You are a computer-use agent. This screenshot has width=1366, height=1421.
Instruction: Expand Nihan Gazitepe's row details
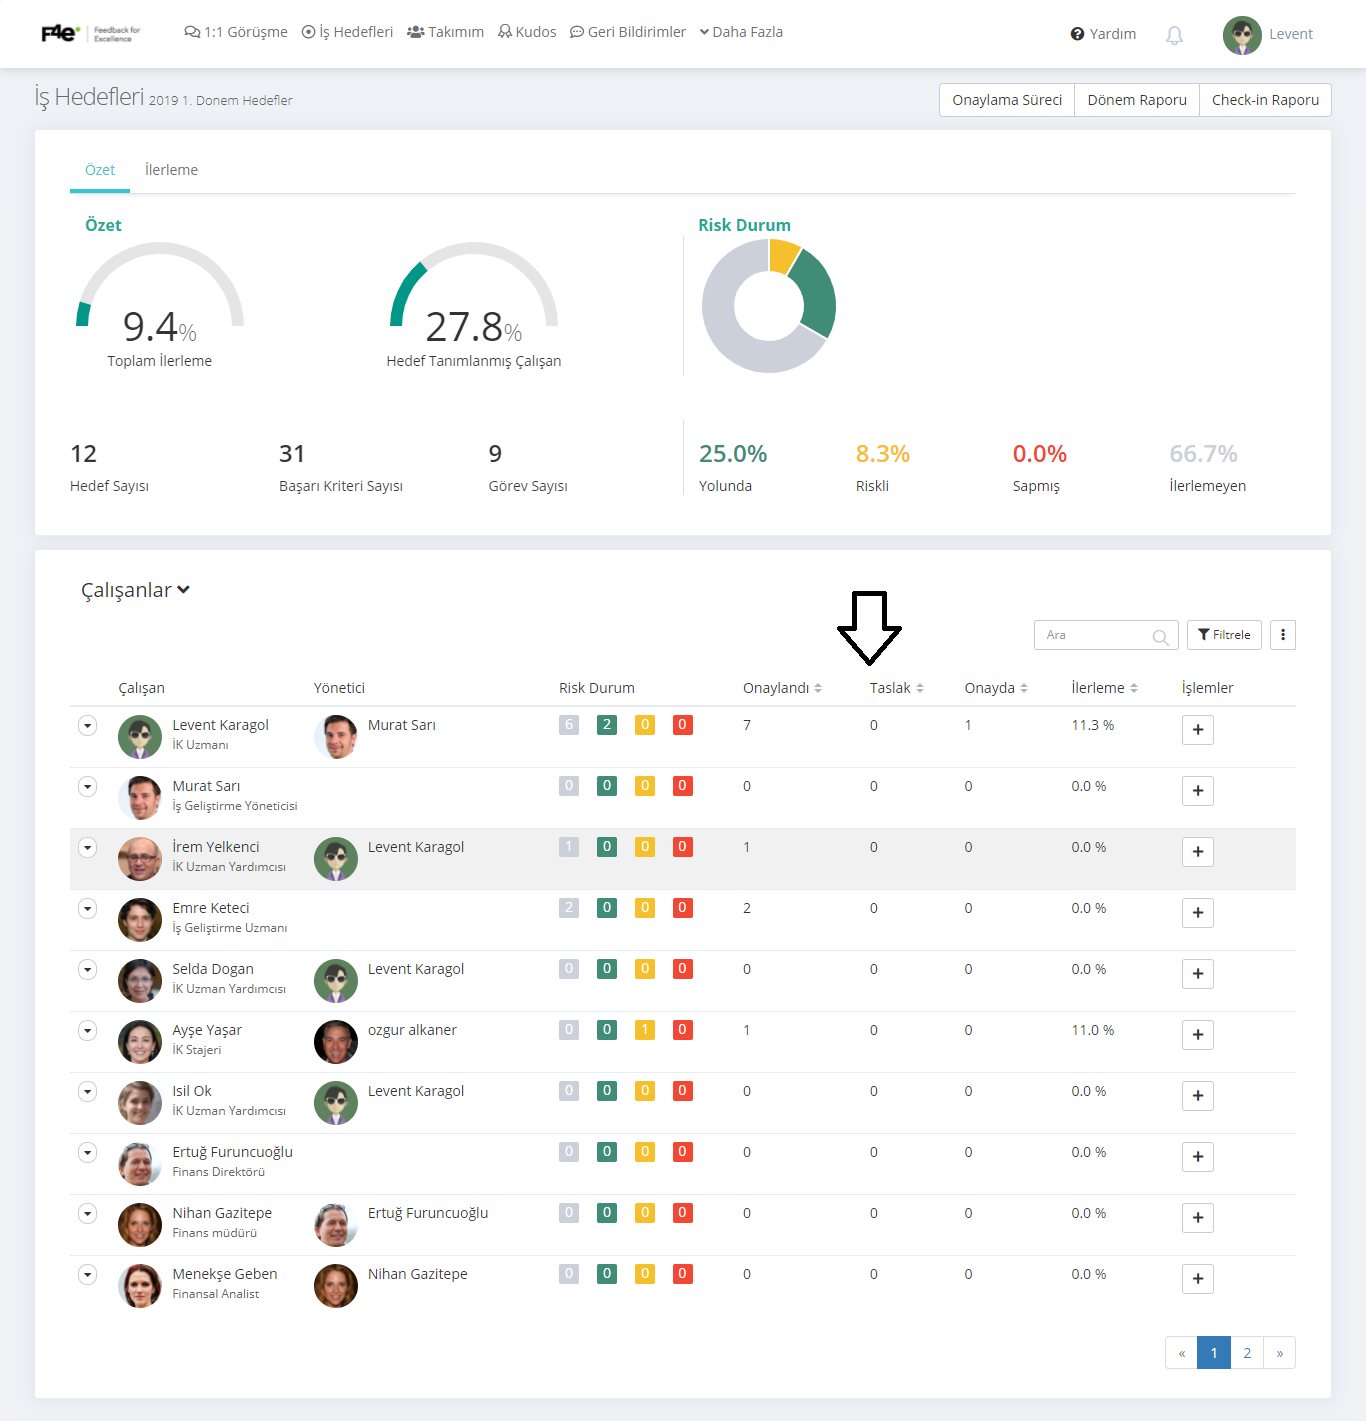(88, 1214)
